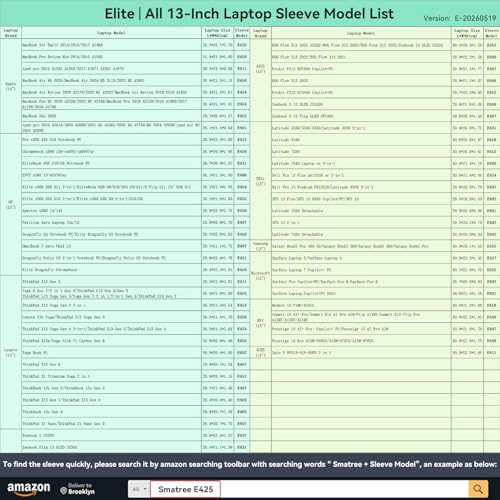
Task: Click the orange magnifier search button
Action: click(478, 489)
